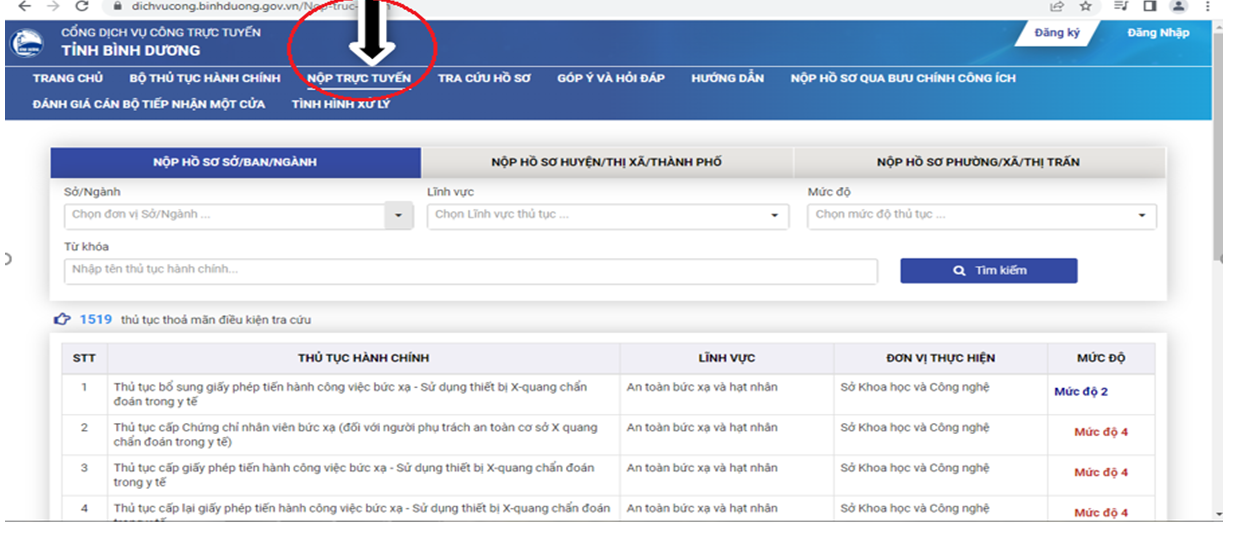Click the browser profile avatar icon

coord(1178,5)
